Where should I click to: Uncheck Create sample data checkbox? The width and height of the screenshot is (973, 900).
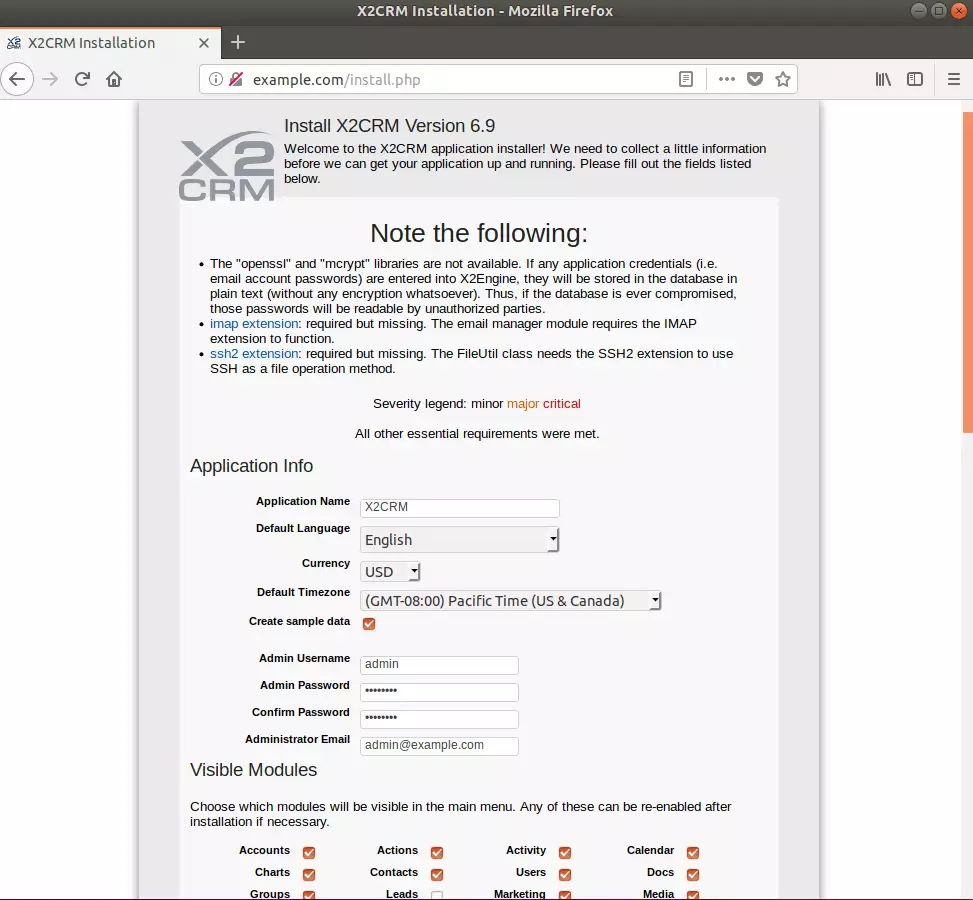(x=369, y=623)
